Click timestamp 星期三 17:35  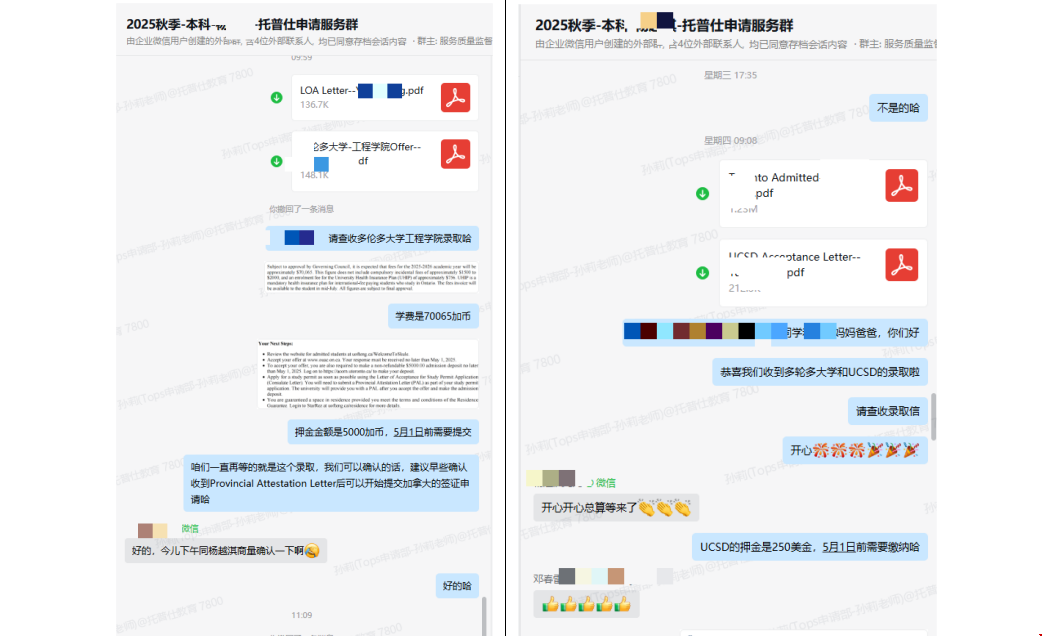[x=730, y=75]
